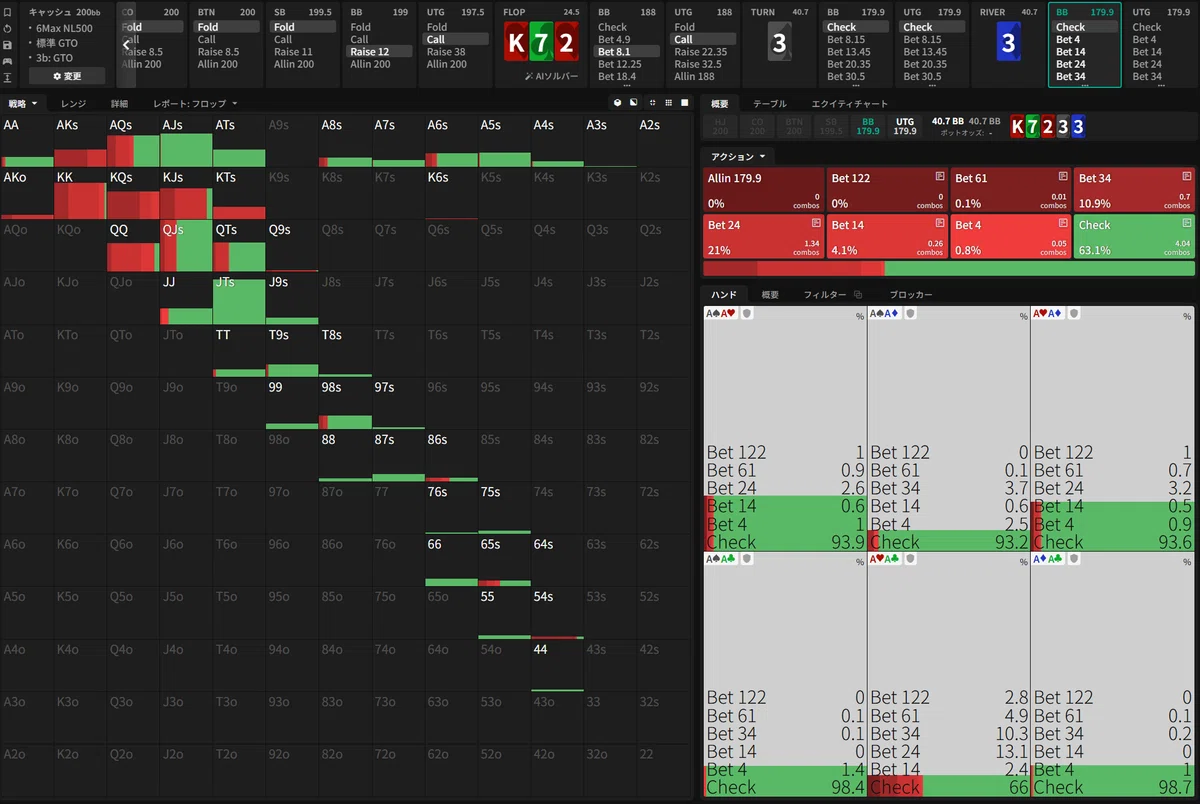Viewport: 1200px width, 804px height.
Task: Click shield icon on A♠A♥ hand card
Action: coord(747,313)
